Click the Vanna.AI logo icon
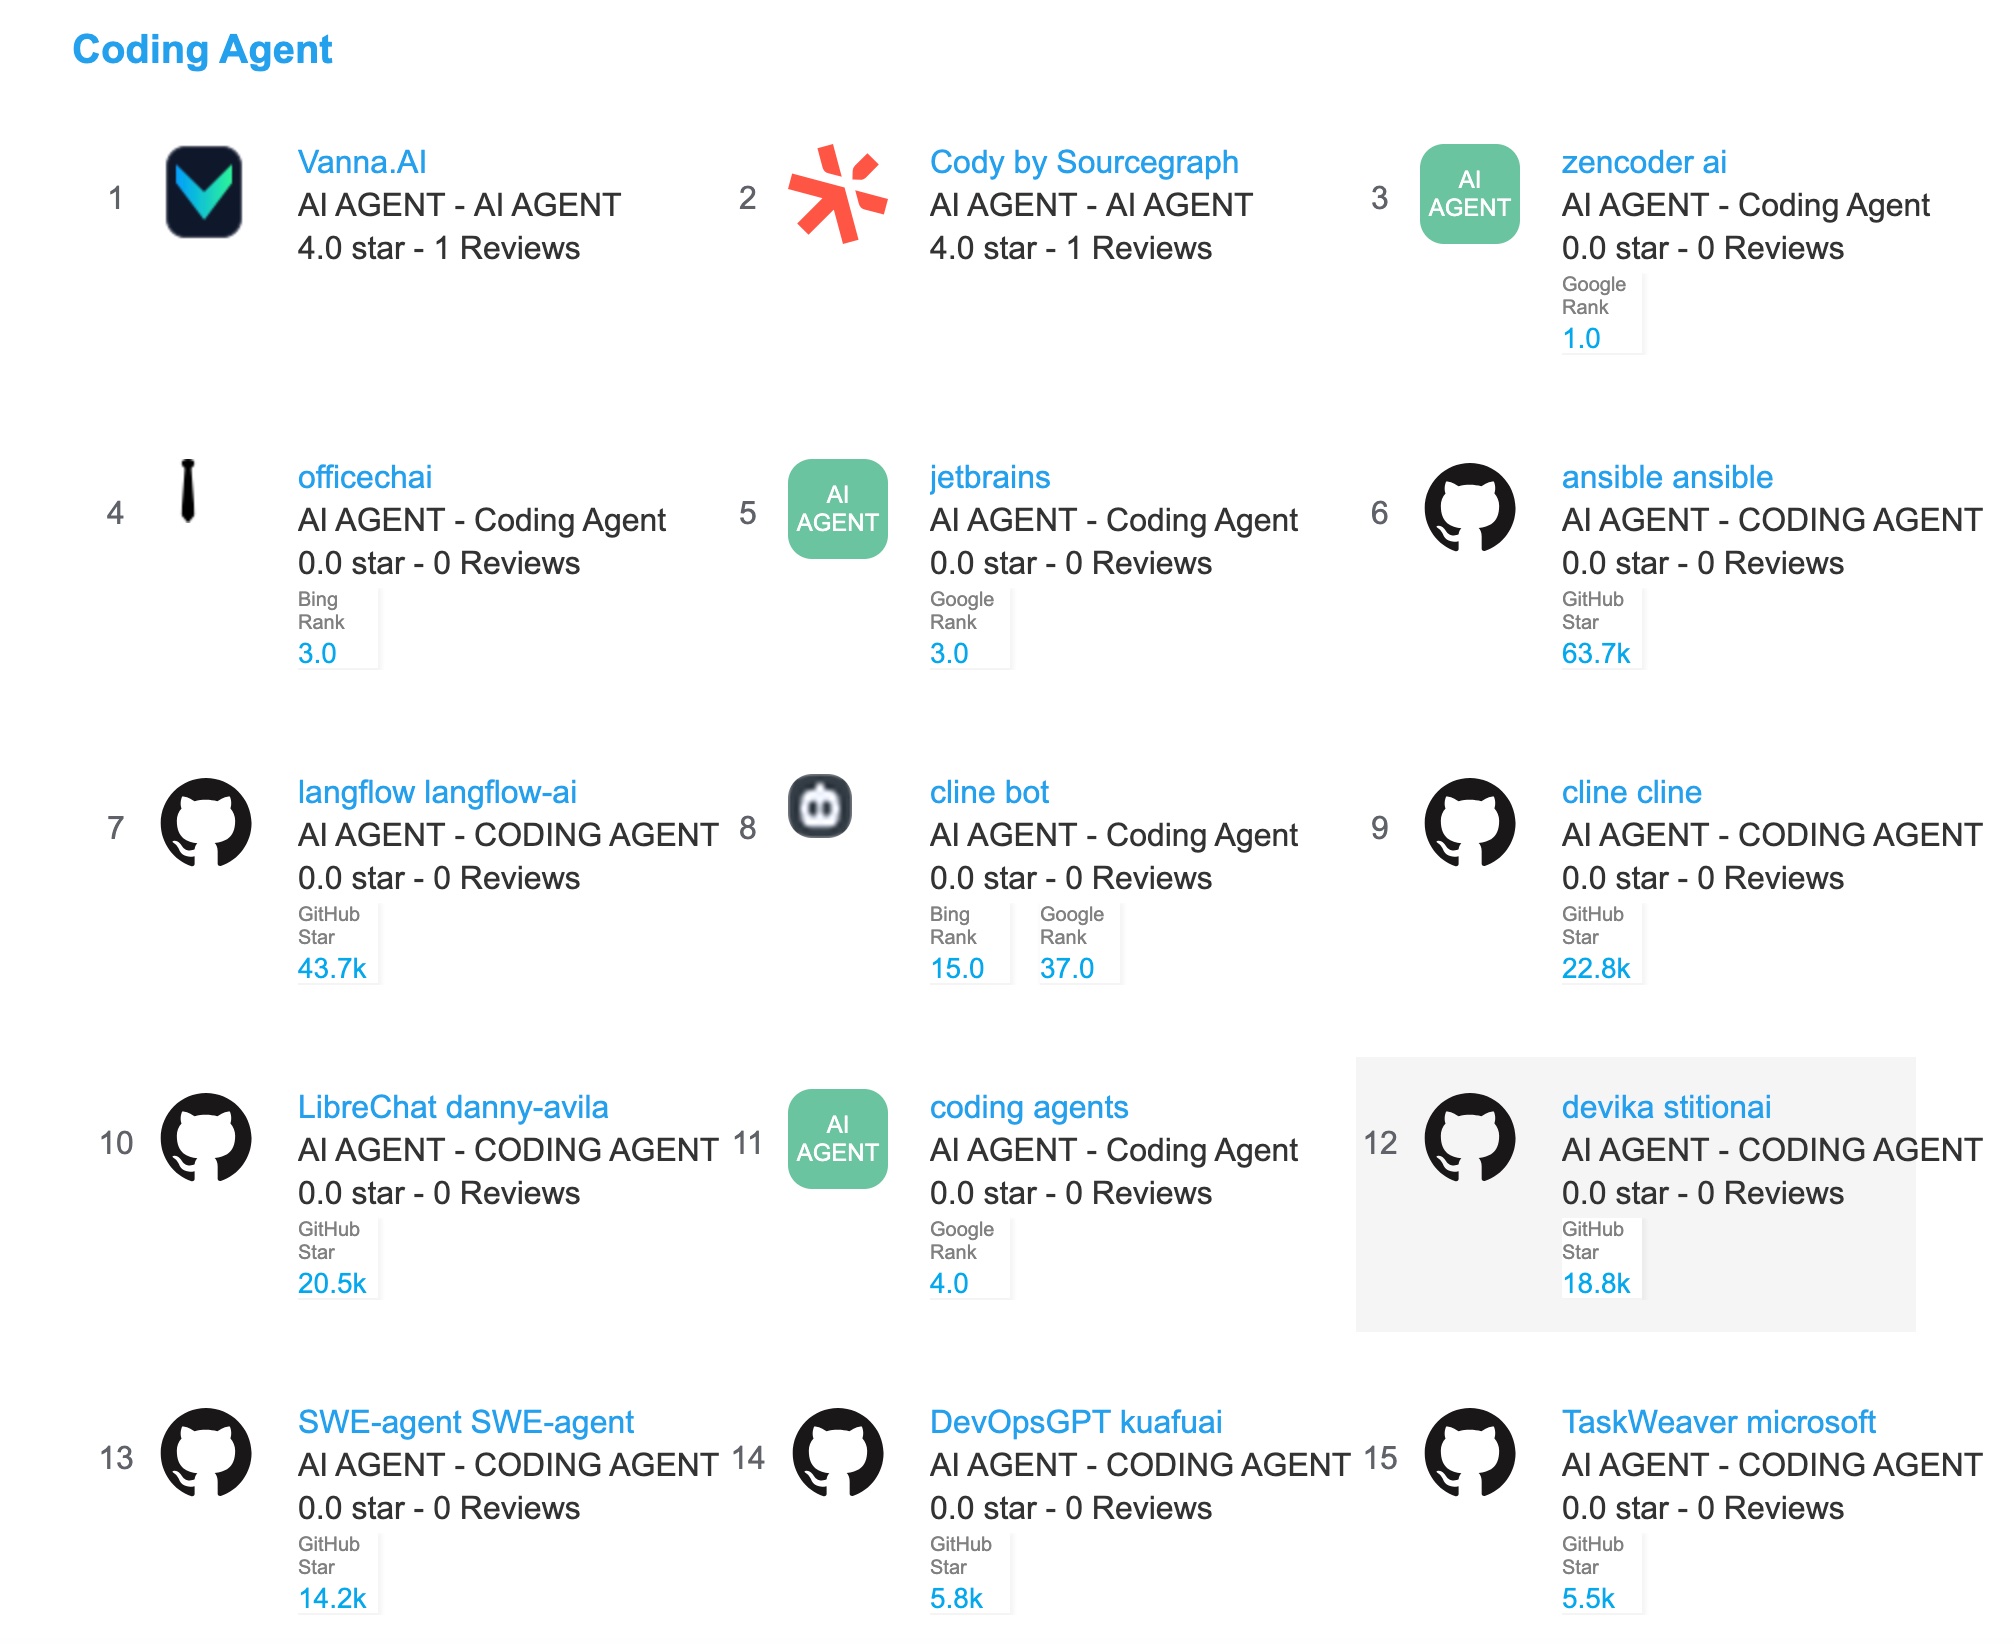Viewport: 2014px width, 1644px height. [204, 192]
